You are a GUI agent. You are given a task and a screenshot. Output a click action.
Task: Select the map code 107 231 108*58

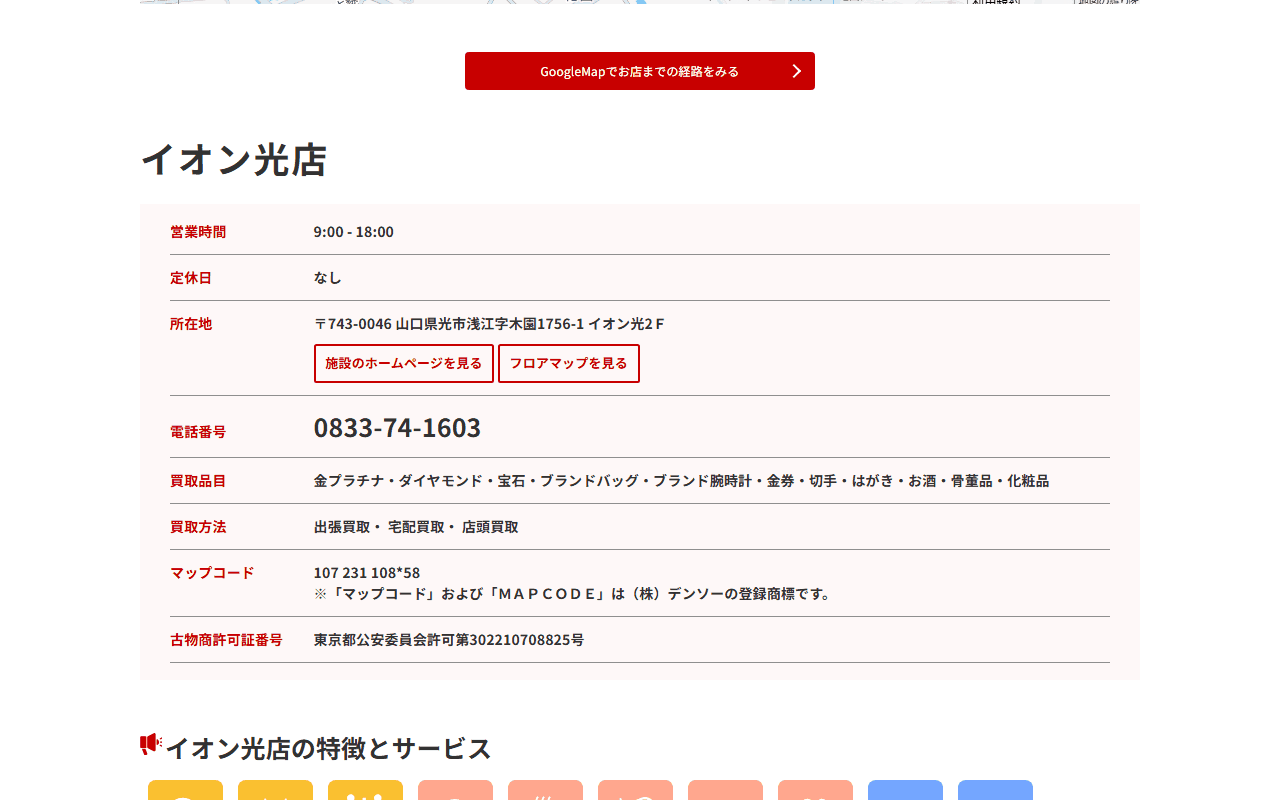367,573
